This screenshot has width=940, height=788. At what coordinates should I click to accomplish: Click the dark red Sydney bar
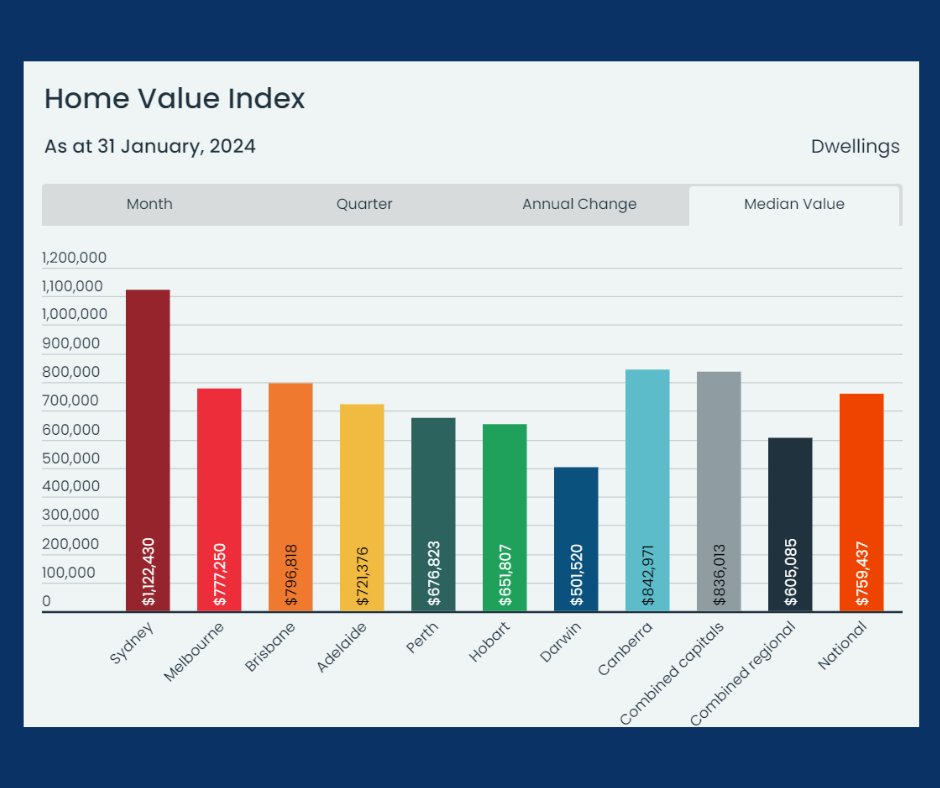148,450
